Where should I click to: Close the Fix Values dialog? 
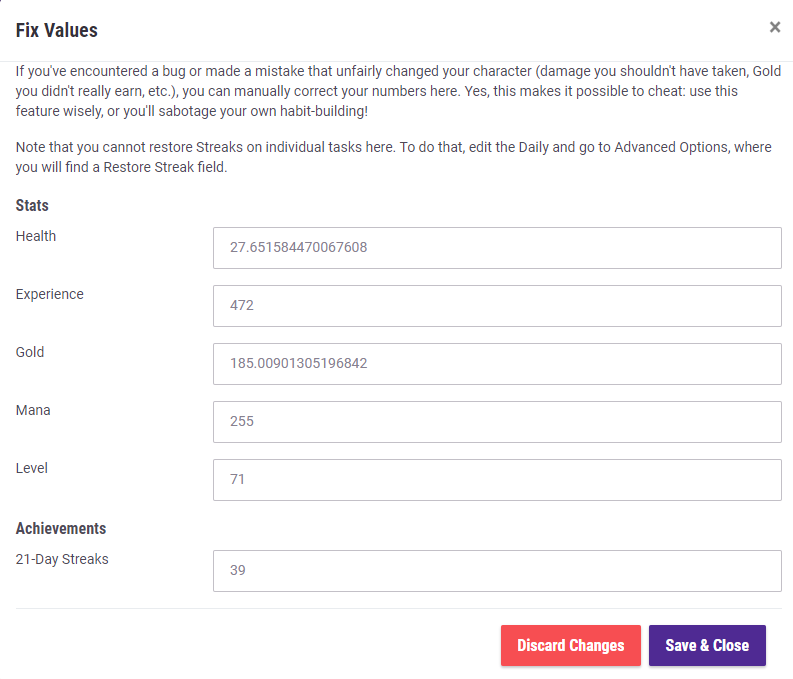click(x=774, y=27)
